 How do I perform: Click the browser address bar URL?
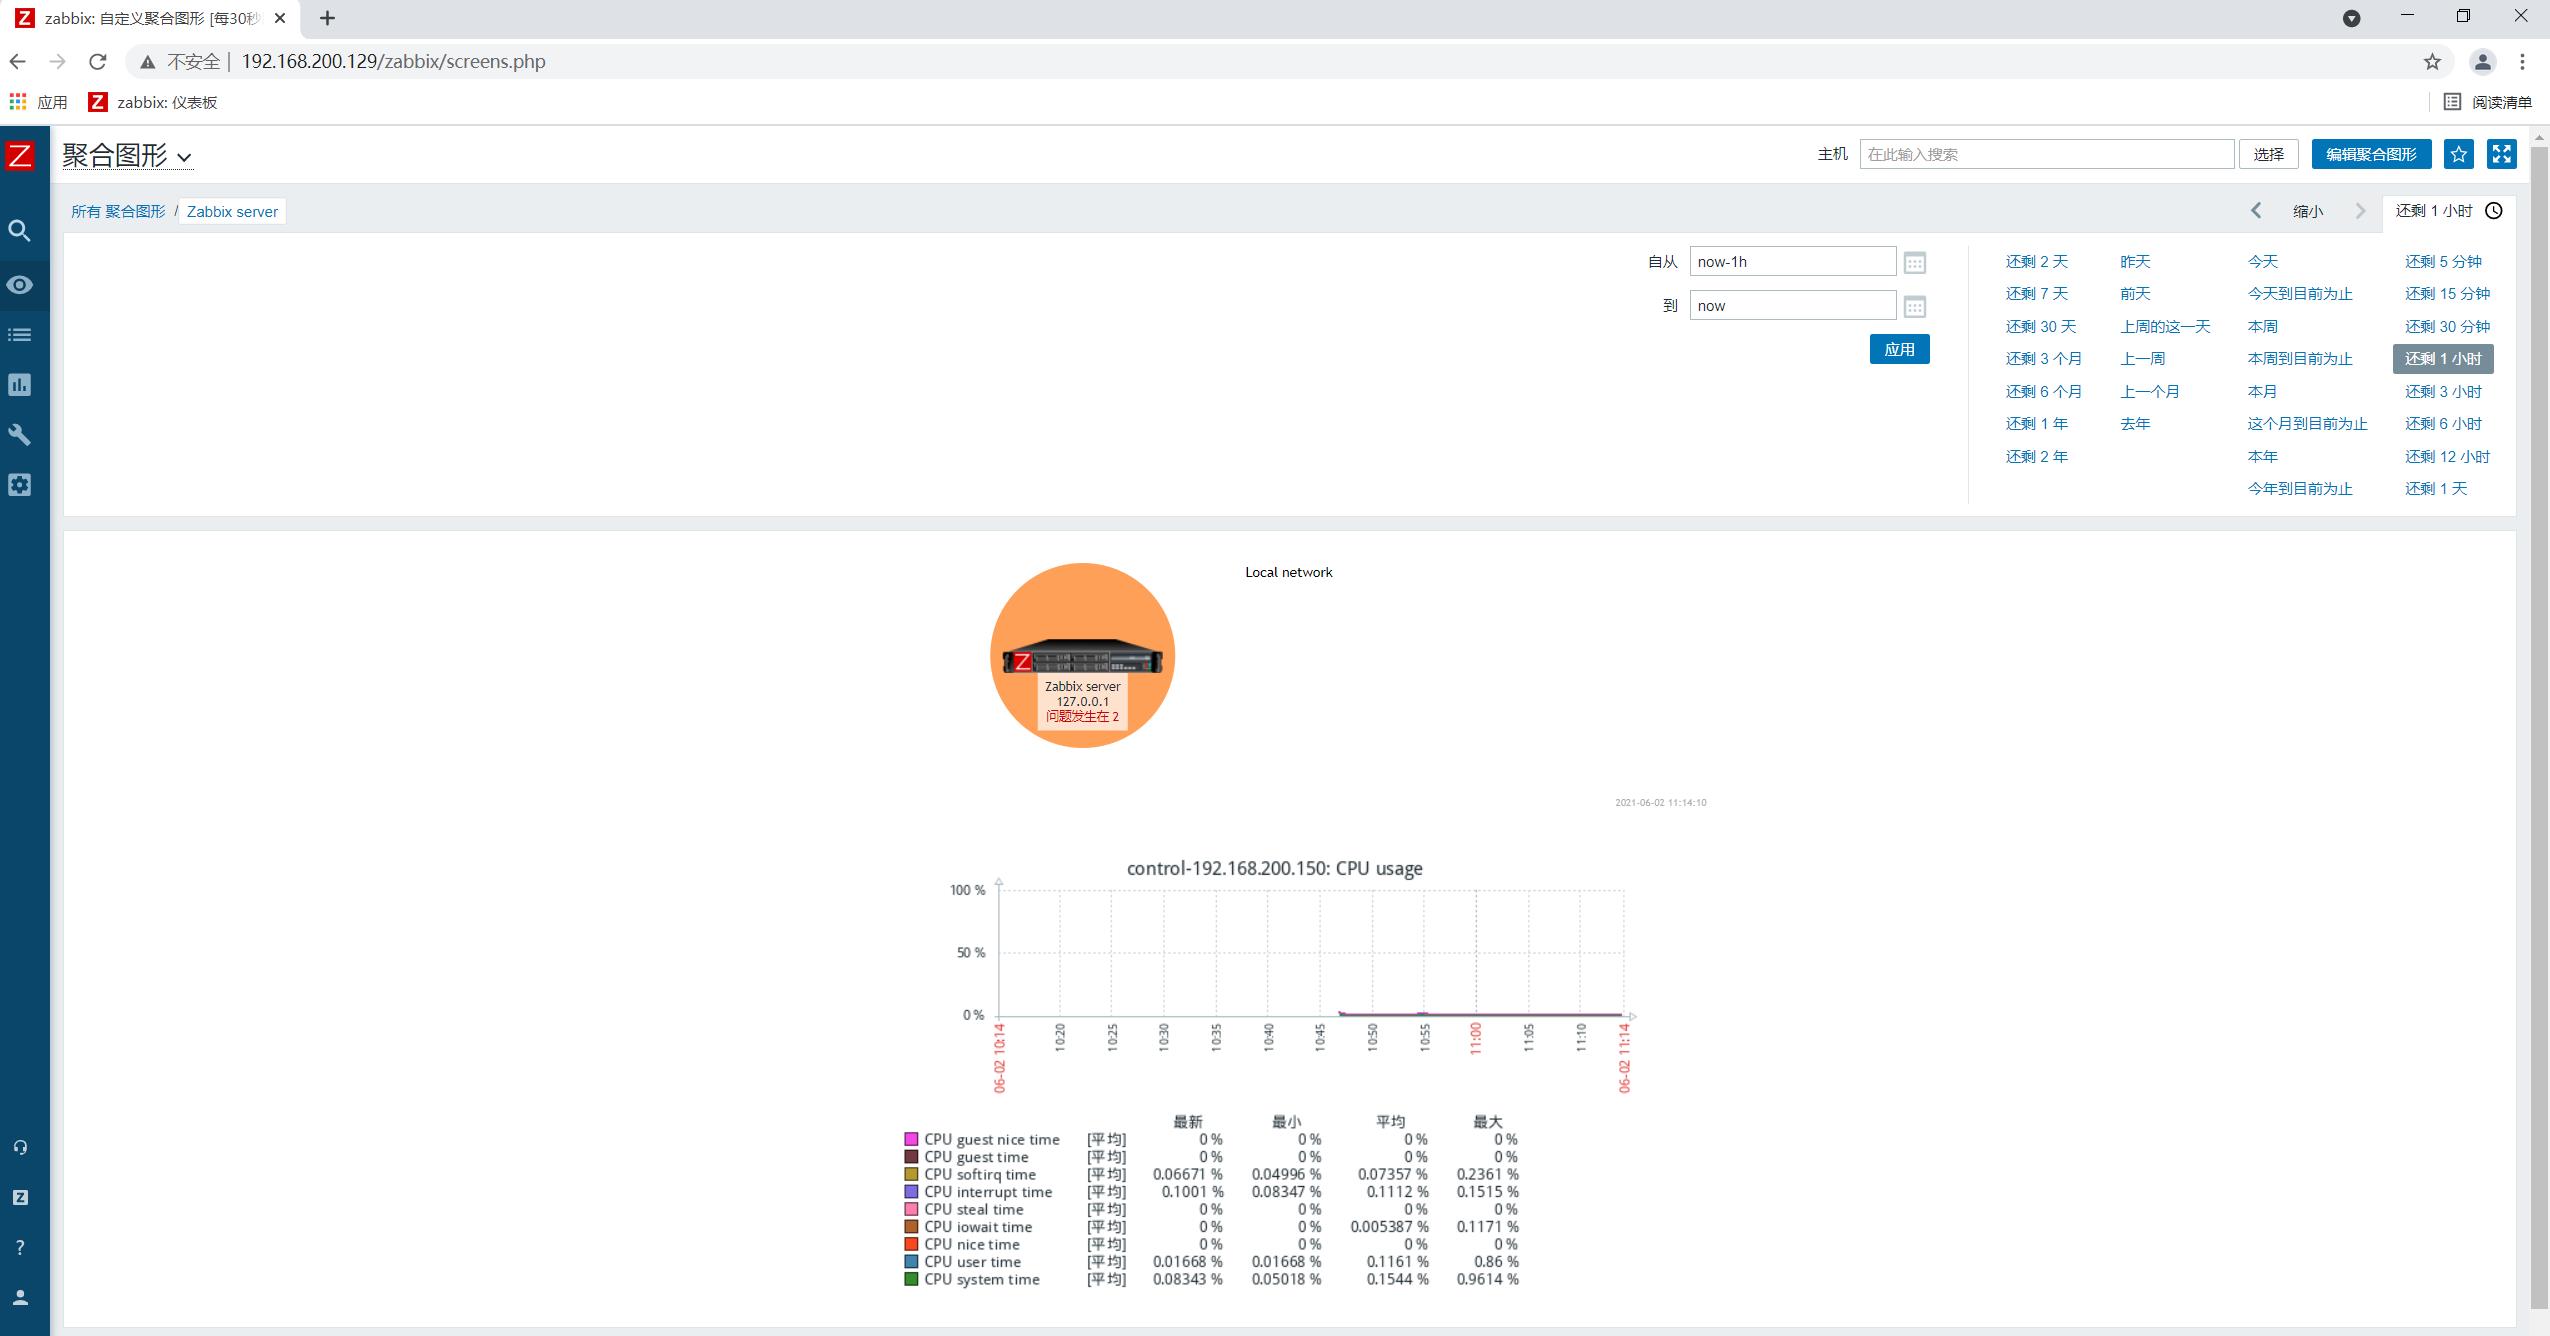pyautogui.click(x=394, y=62)
